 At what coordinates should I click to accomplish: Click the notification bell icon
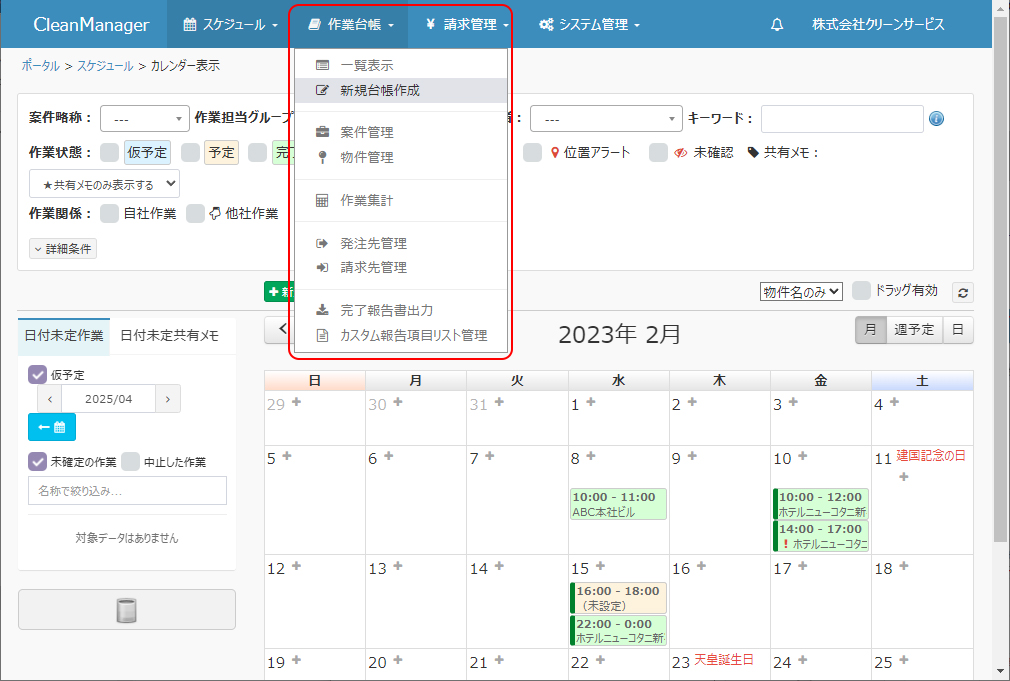(x=777, y=25)
